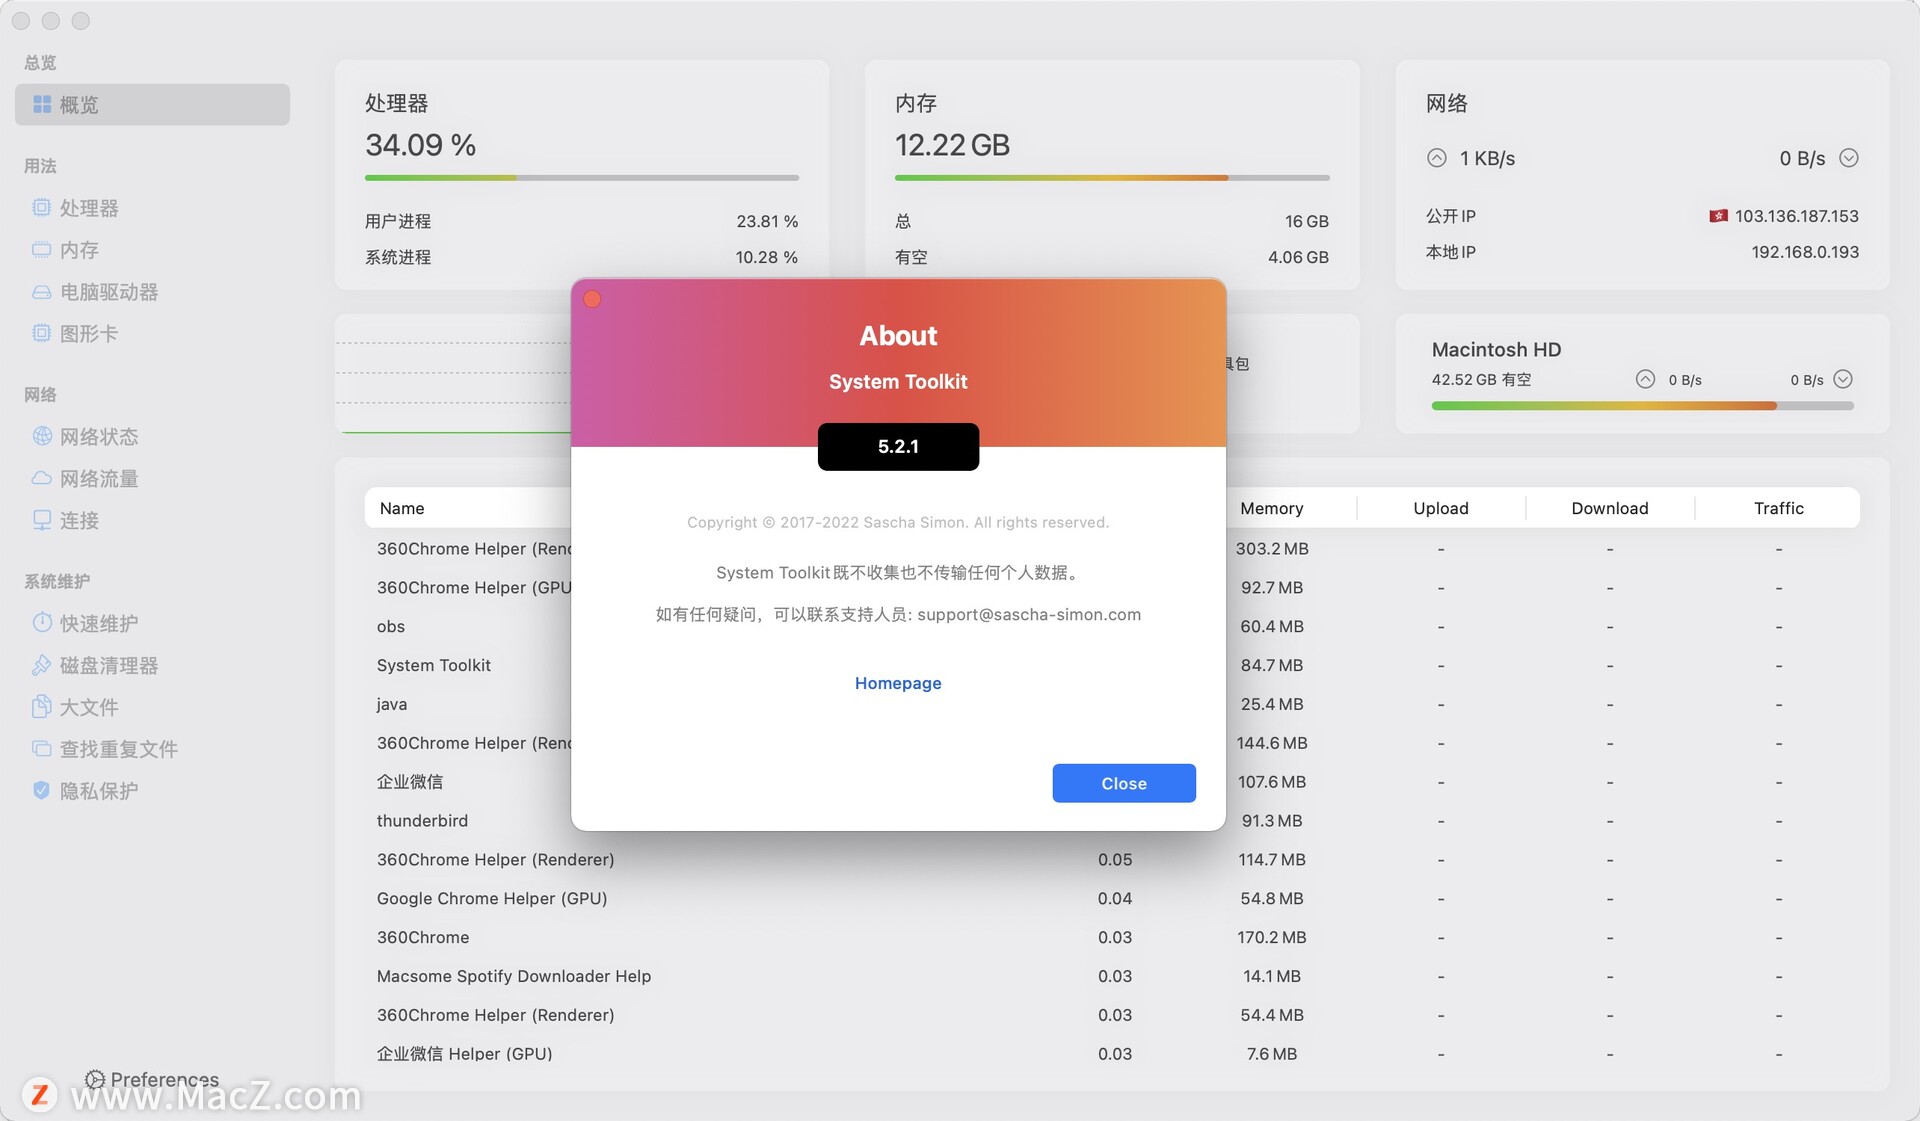Select 企业微信 Helper (GPU) row
The image size is (1920, 1121).
(1112, 1054)
